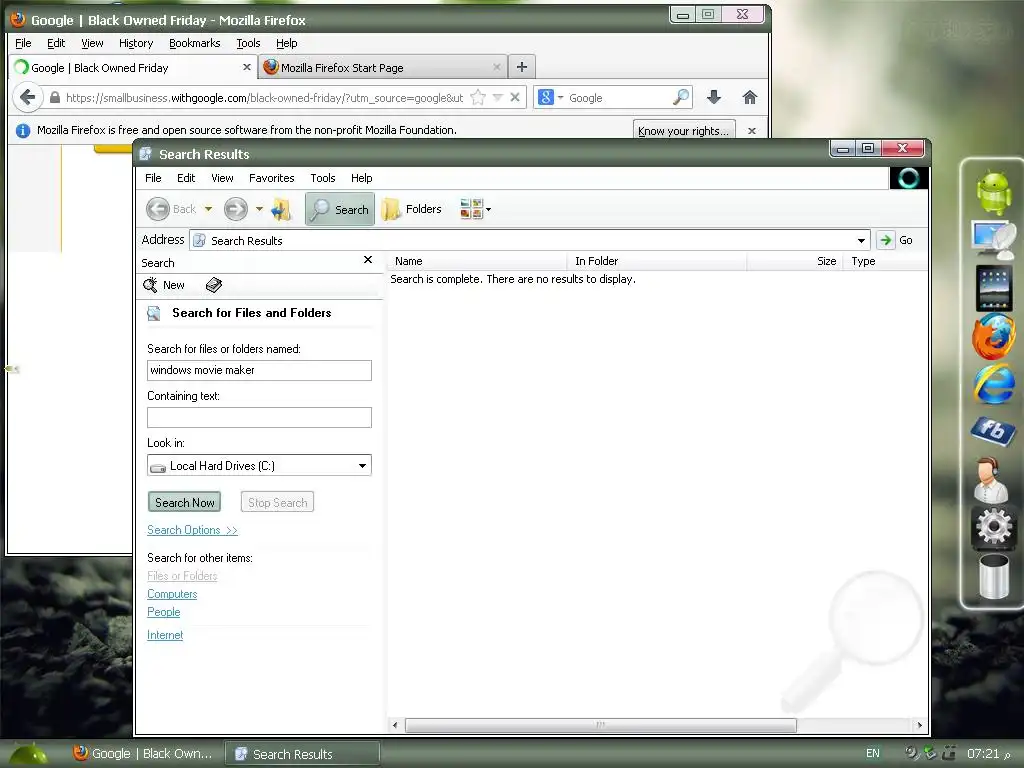Expand Search Options link

[x=192, y=530]
